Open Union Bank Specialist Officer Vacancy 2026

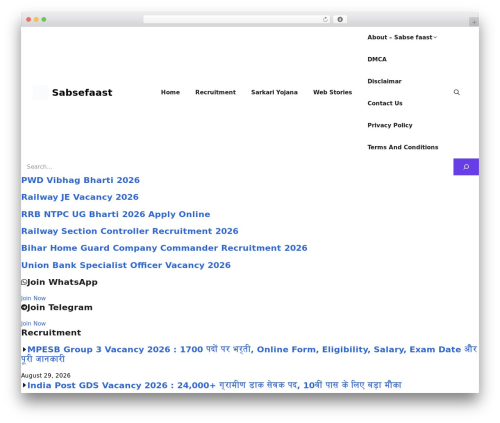point(126,265)
